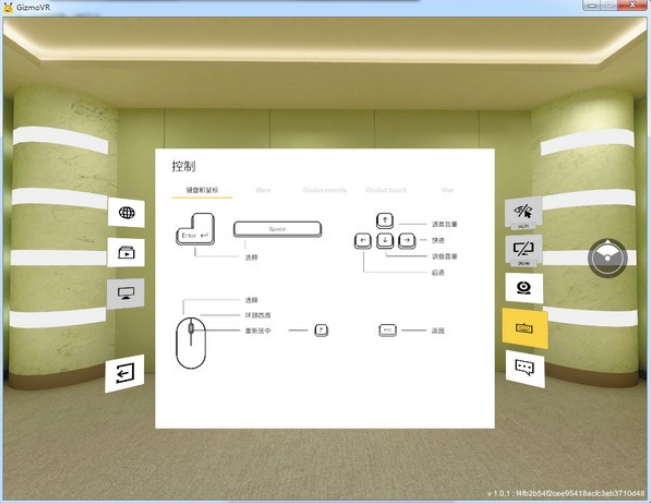Screen dimensions: 651x503
Task: Click the Esc key illustration
Action: [x=387, y=330]
